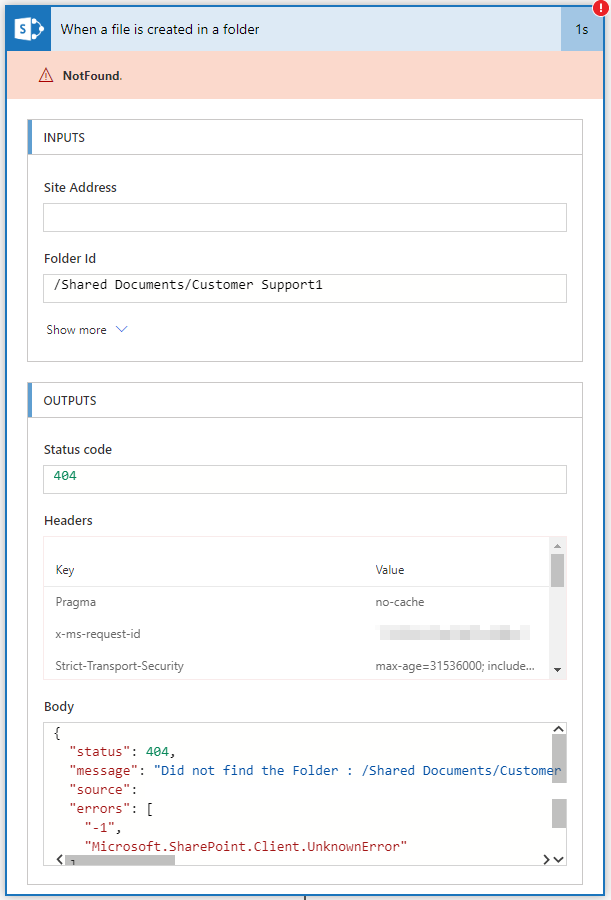Click the SharePoint connector icon

coord(27,29)
